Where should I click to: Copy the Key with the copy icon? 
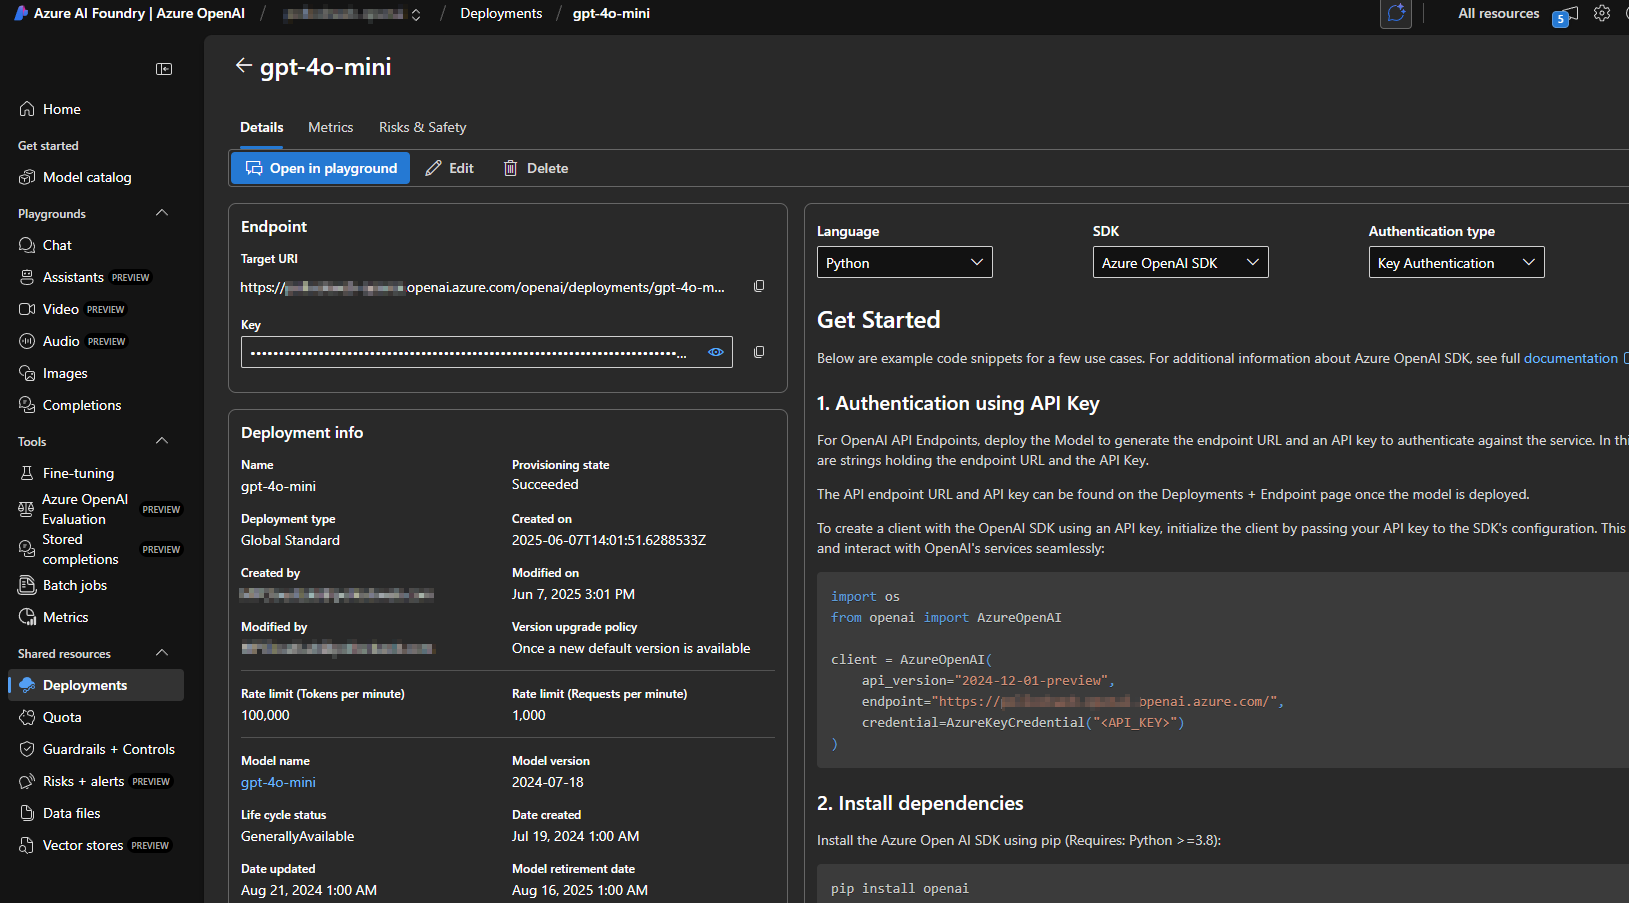[x=759, y=352]
